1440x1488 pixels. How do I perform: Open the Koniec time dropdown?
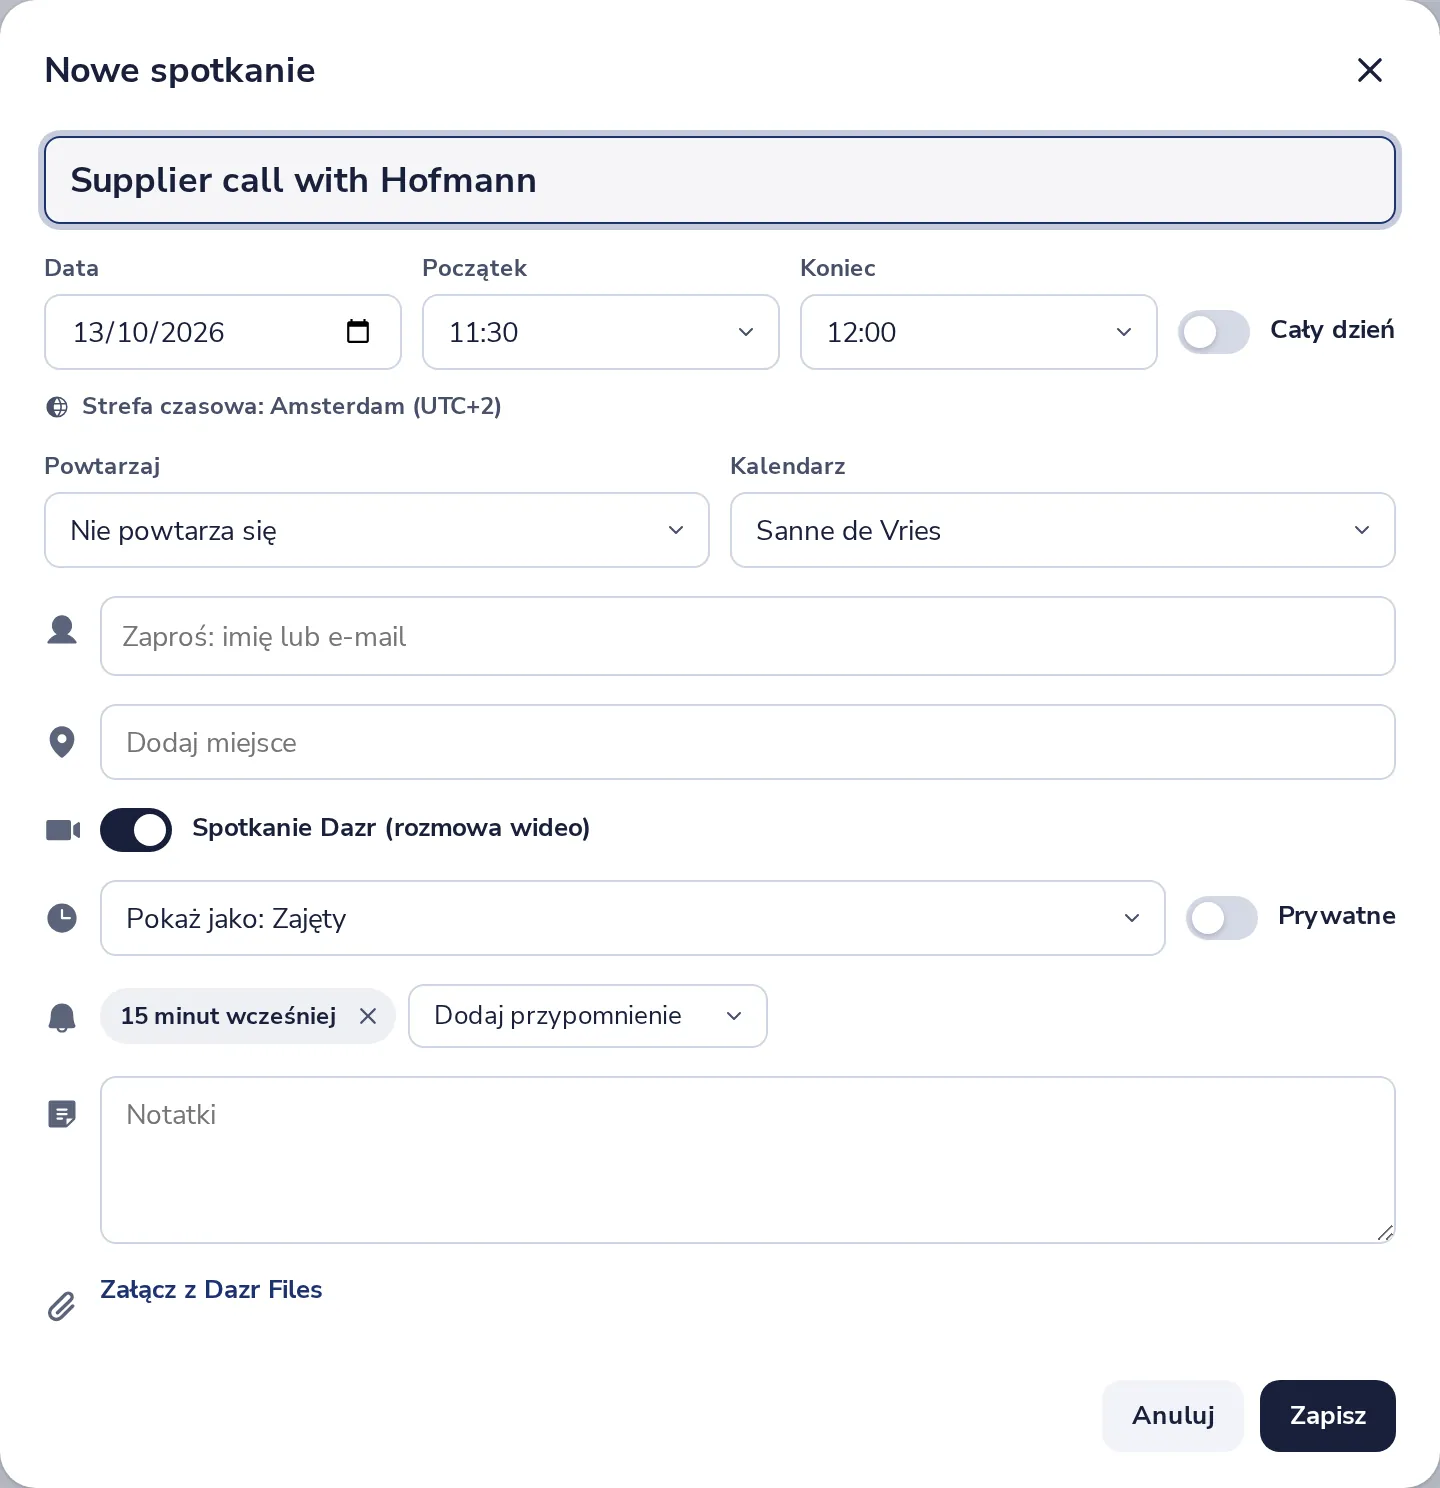979,332
